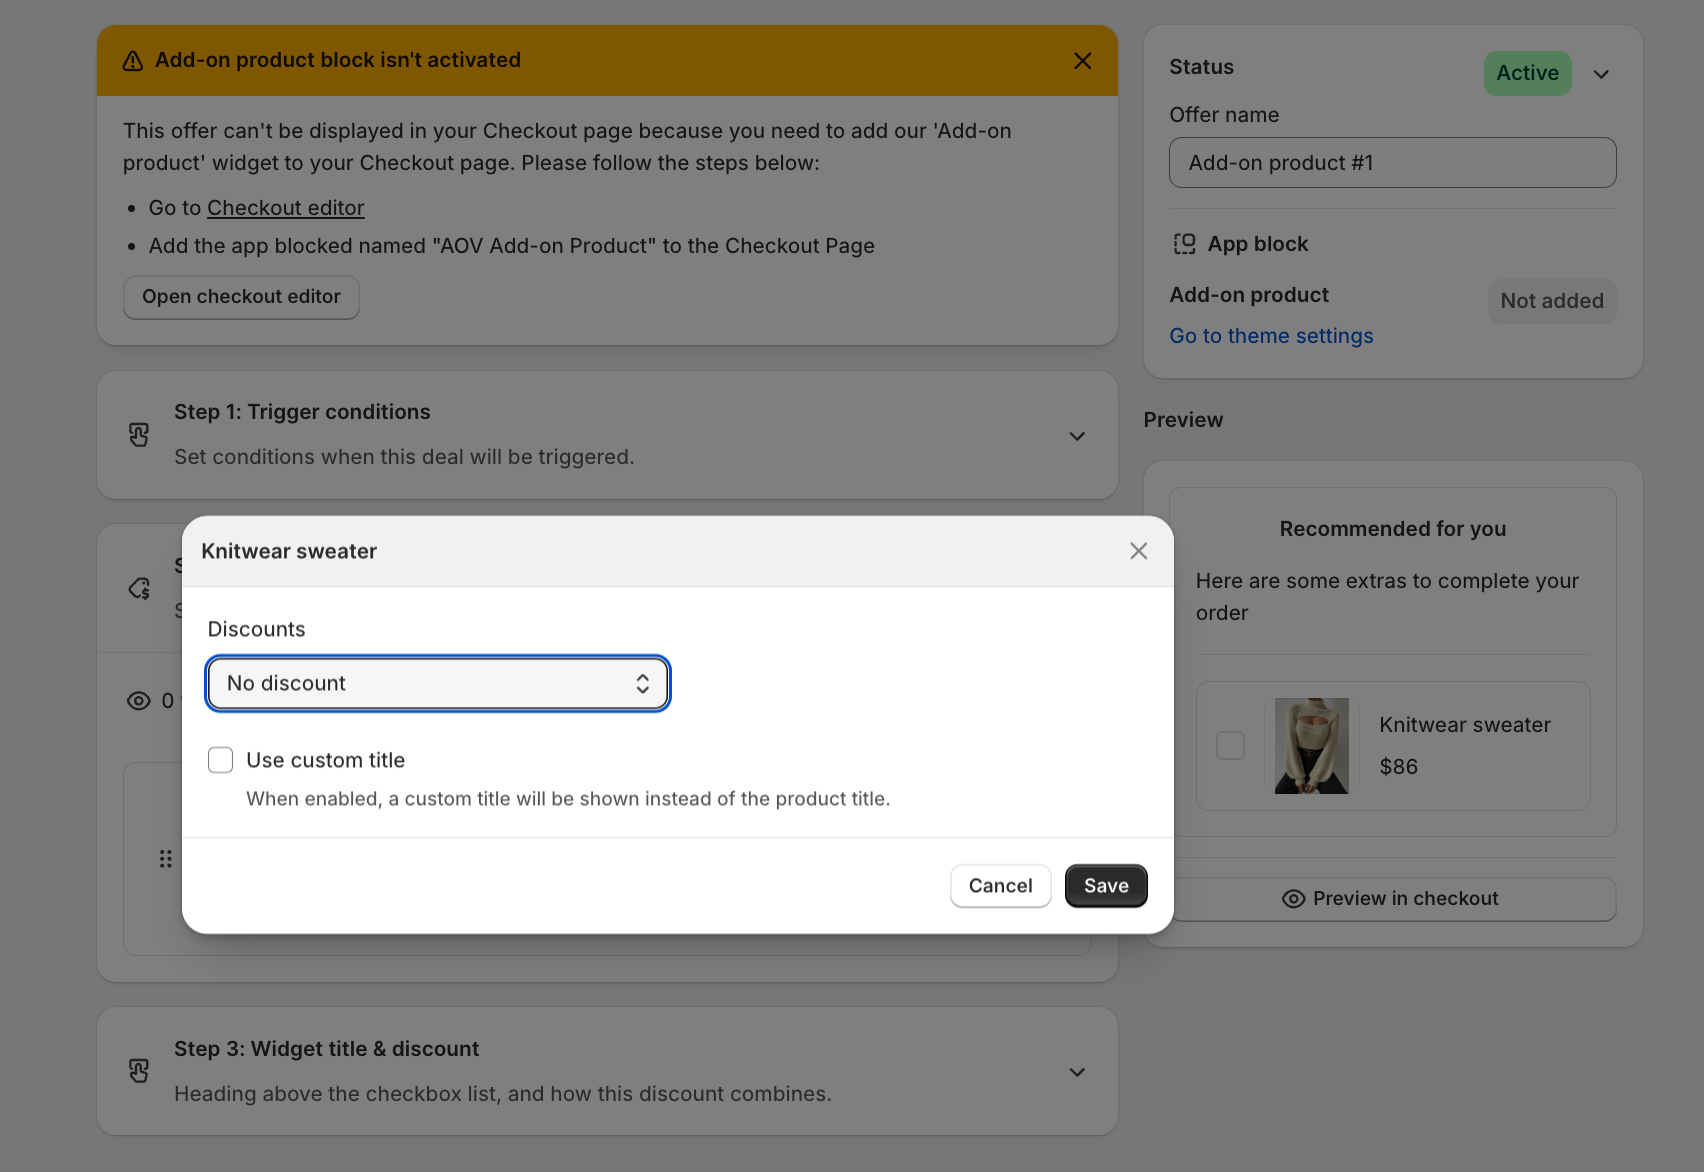Click the Discounts label in dialog

pos(256,629)
